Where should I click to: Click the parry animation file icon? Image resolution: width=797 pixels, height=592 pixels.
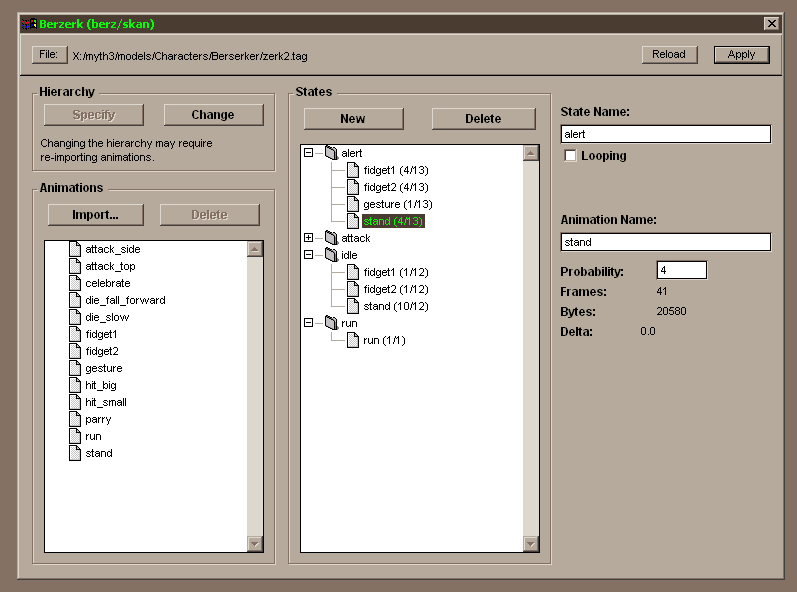click(x=75, y=419)
